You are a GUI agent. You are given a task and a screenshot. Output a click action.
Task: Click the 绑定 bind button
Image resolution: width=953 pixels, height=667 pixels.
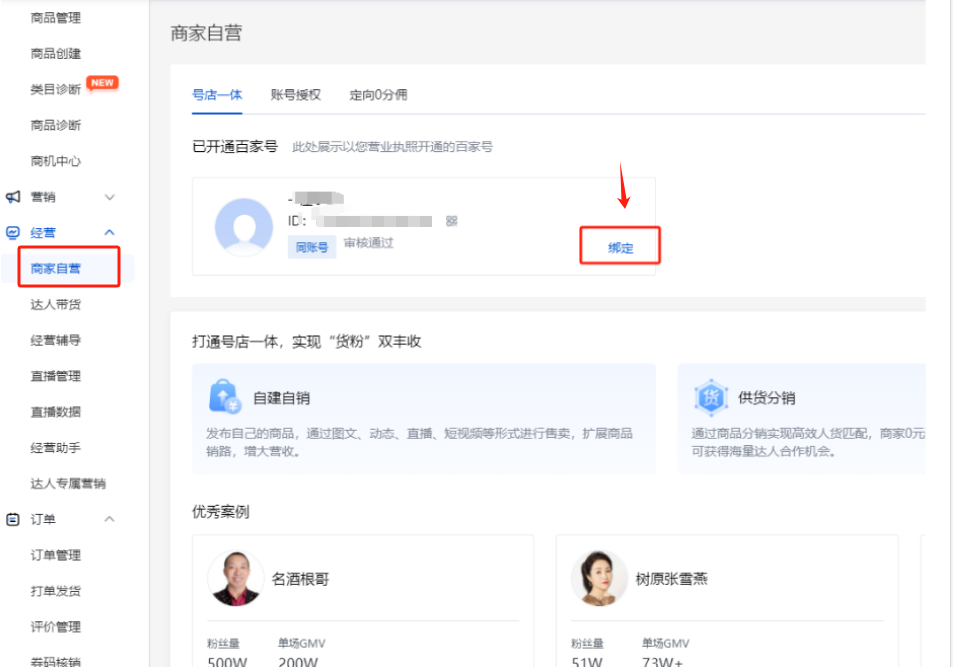620,247
